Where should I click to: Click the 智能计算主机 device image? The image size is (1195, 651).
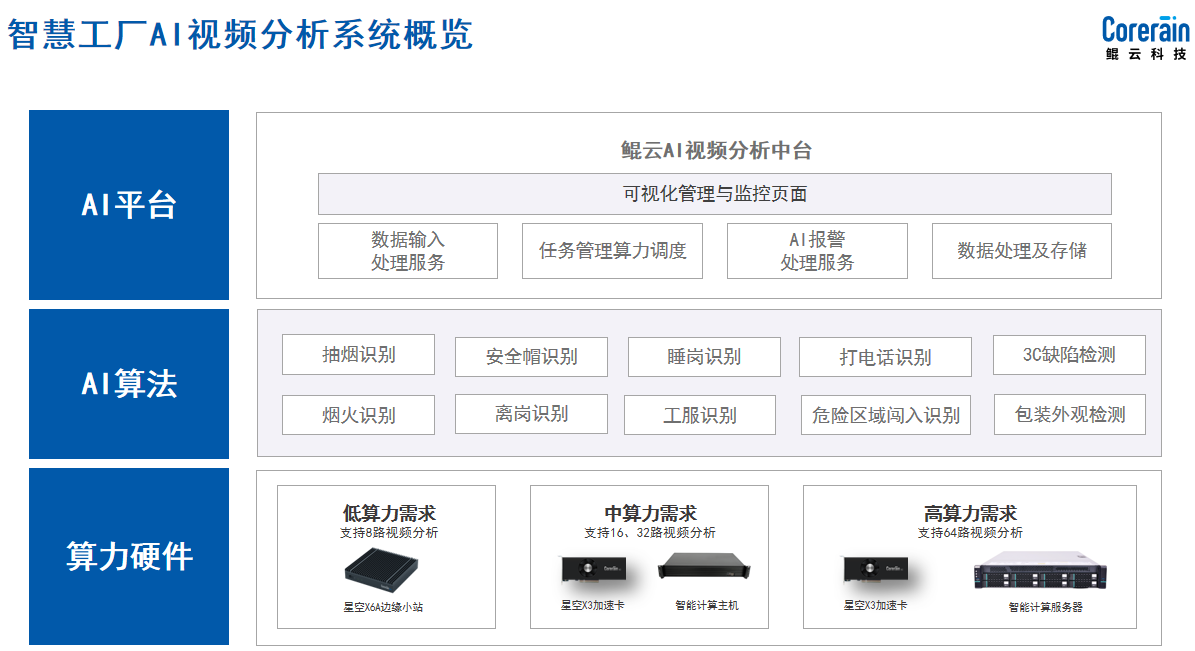coord(704,569)
